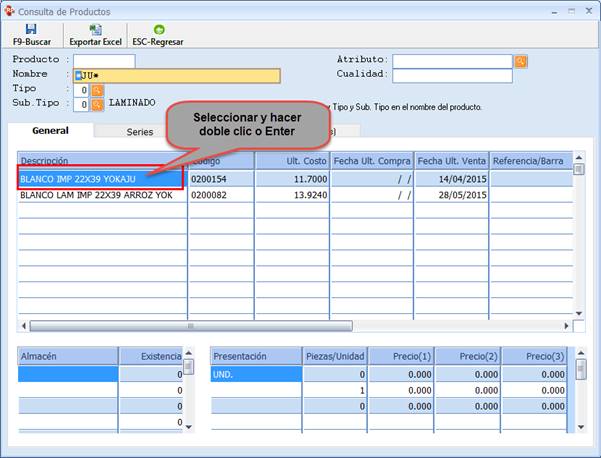
Task: Open the Atributo lookup search icon
Action: pyautogui.click(x=521, y=61)
